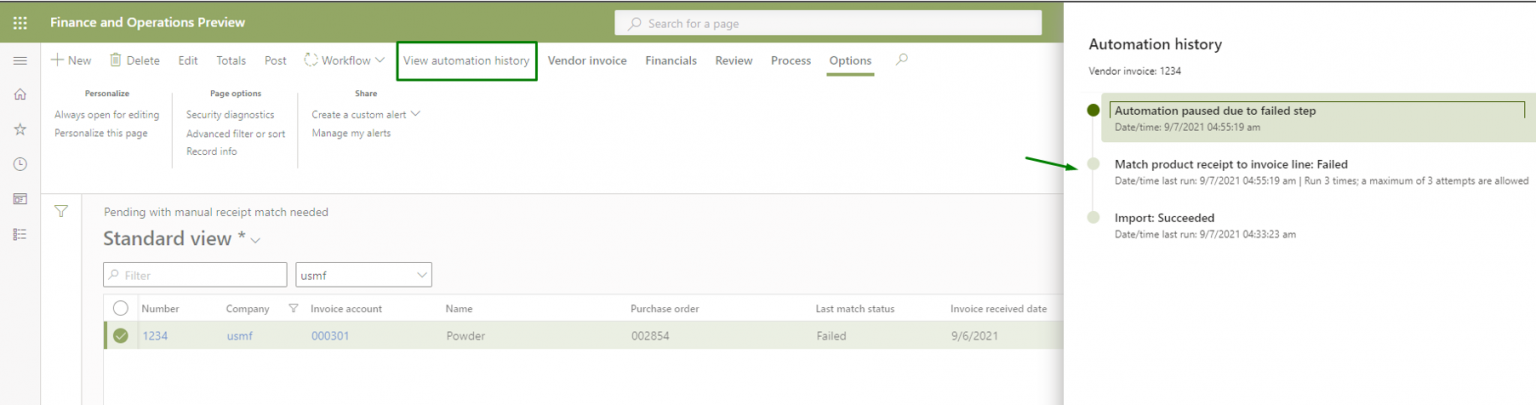Click the Last match status column header

855,309
